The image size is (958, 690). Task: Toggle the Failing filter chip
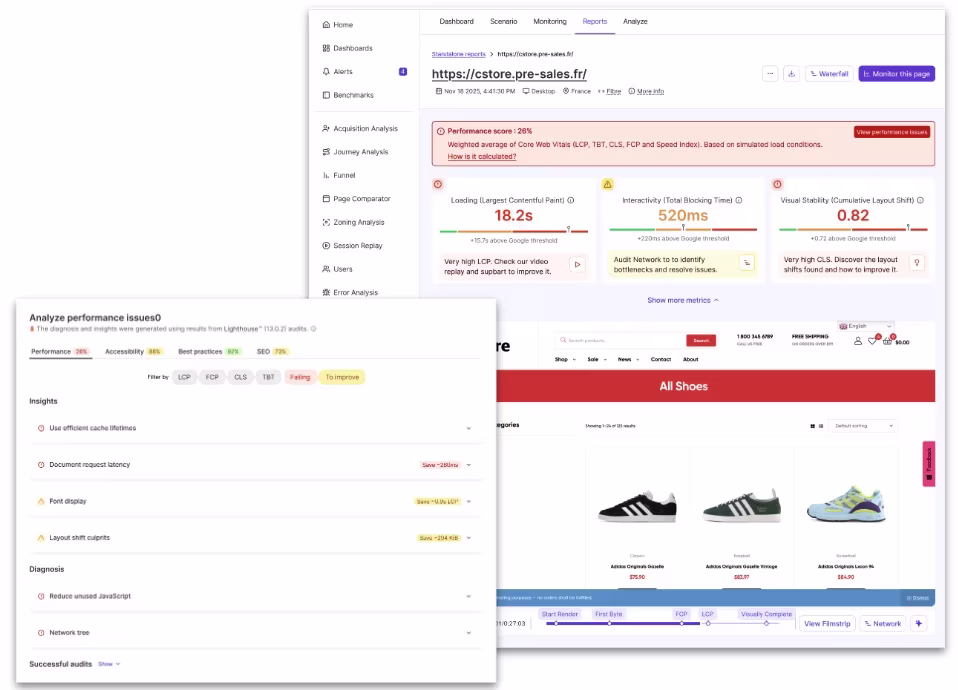[x=300, y=378]
